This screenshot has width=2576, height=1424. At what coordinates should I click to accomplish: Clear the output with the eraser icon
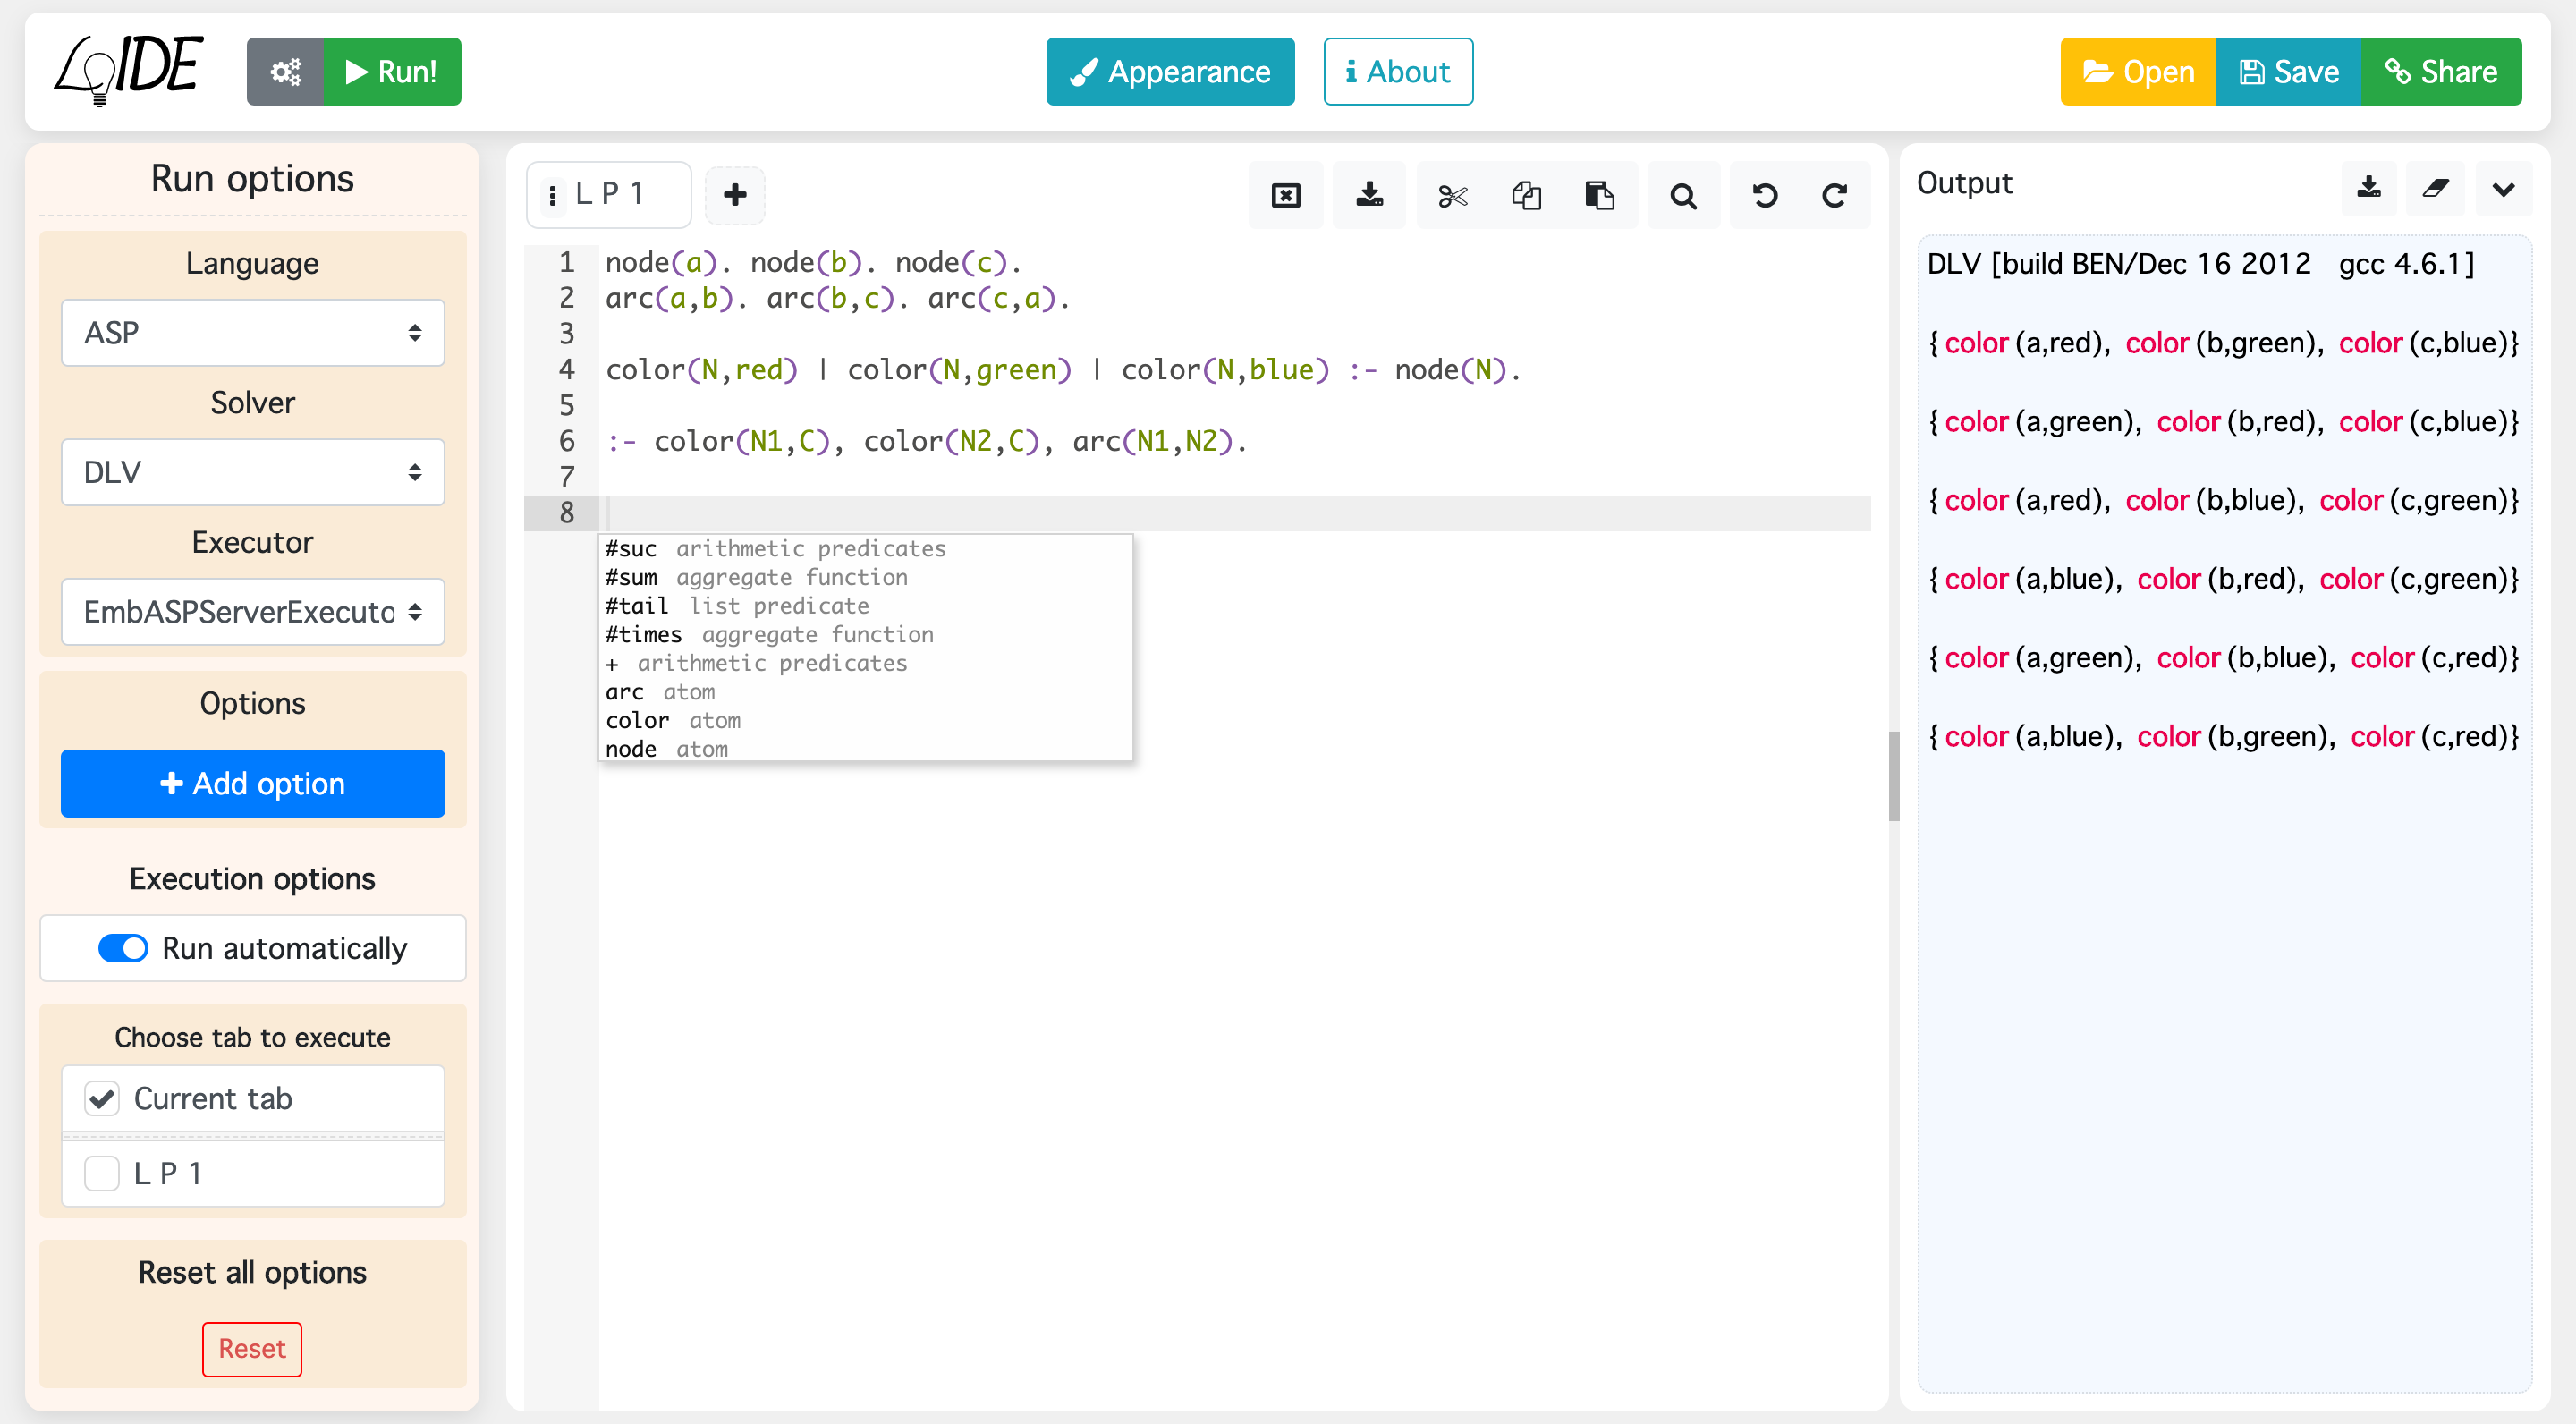[2436, 189]
